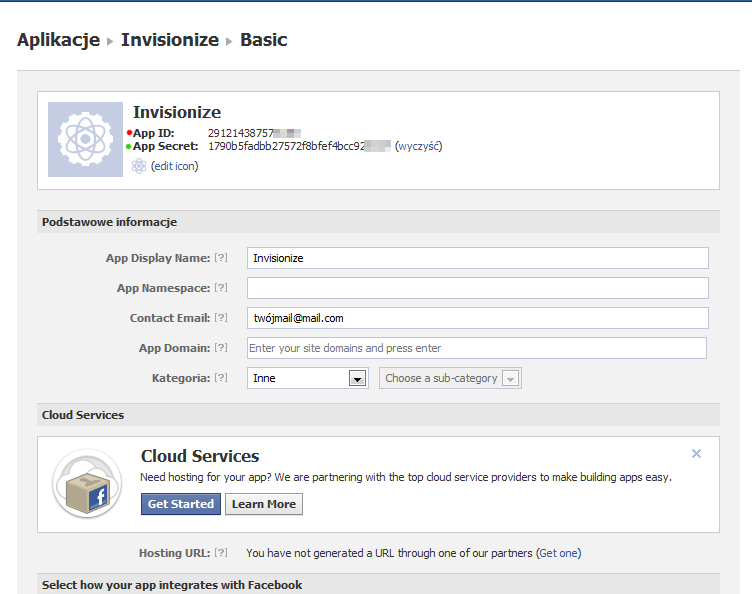Open Invisionize in the breadcrumb path
The height and width of the screenshot is (594, 752).
point(169,40)
